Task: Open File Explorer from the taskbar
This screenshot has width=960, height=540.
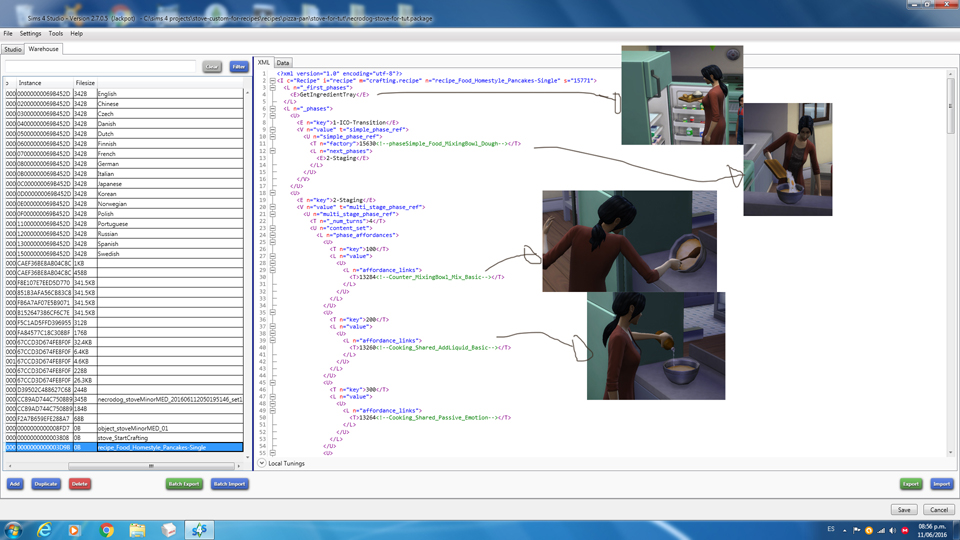Action: pos(137,530)
